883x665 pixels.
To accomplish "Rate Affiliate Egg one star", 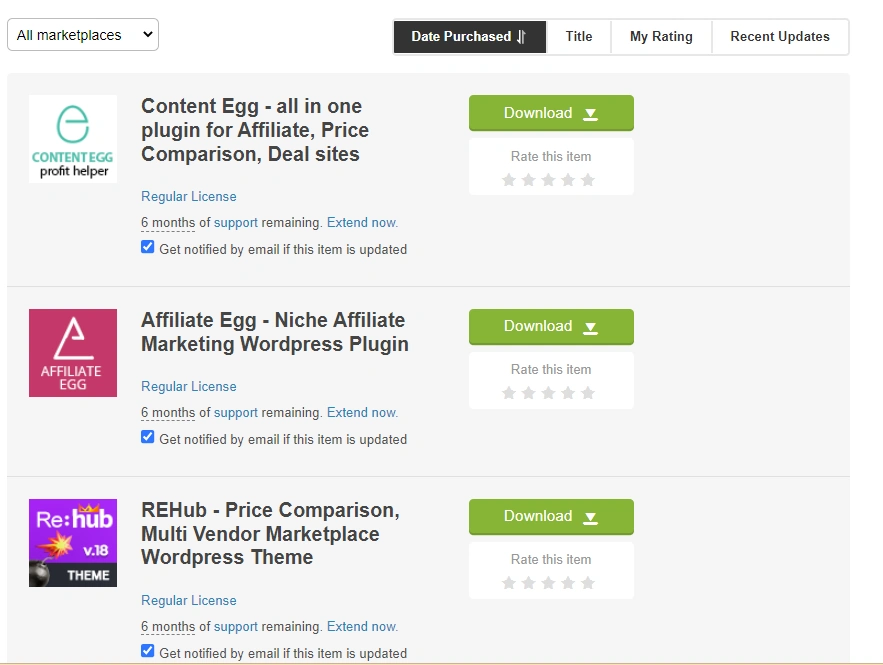I will coord(509,392).
